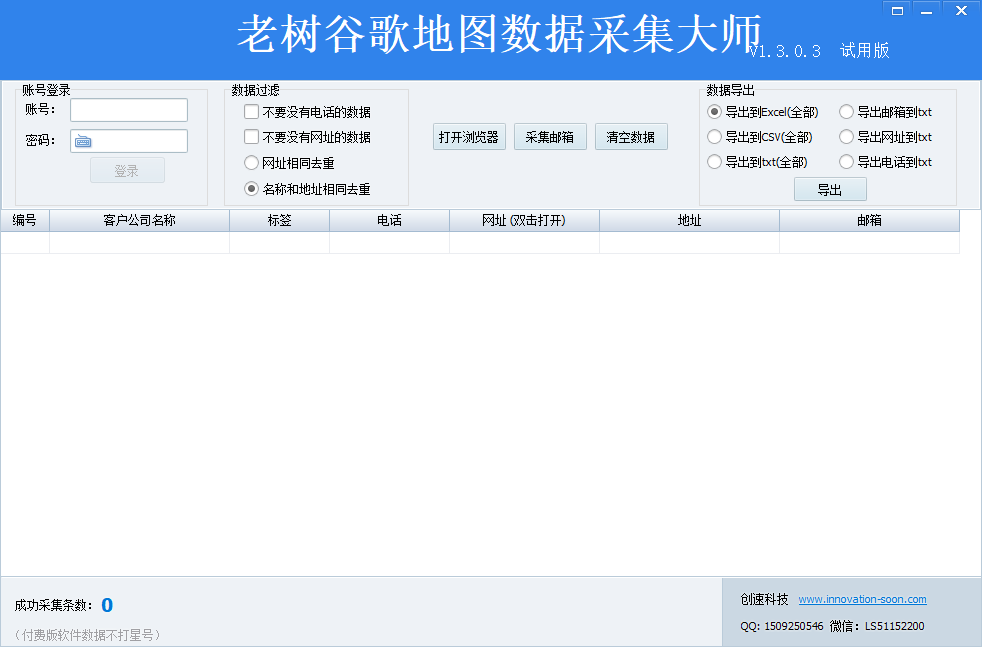Open the www.innovation-soon.com link
982x647 pixels.
point(862,599)
